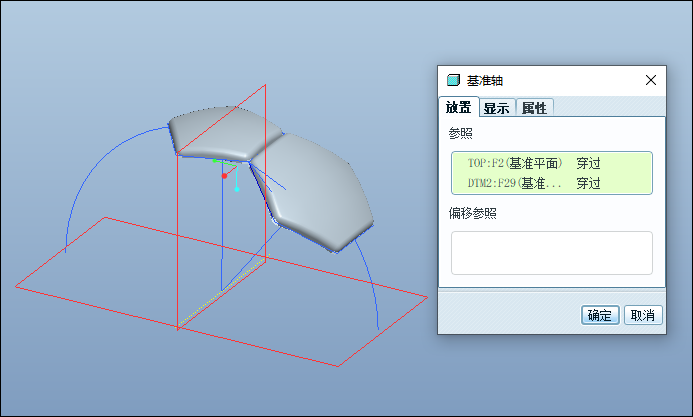Switch to the 显示 tab

pyautogui.click(x=497, y=108)
